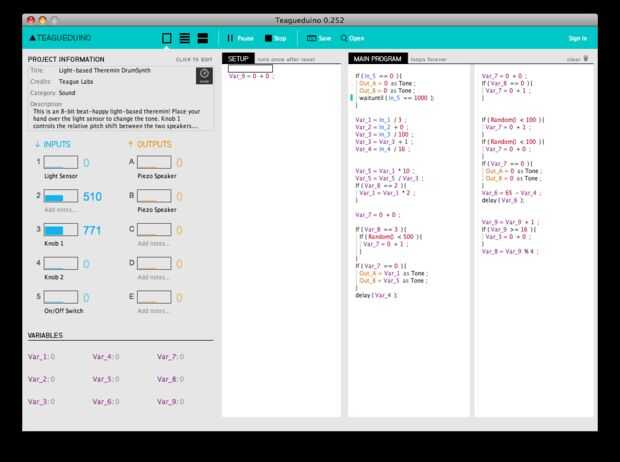Screen dimensions: 620x462
Task: Save the current project
Action: [319, 38]
